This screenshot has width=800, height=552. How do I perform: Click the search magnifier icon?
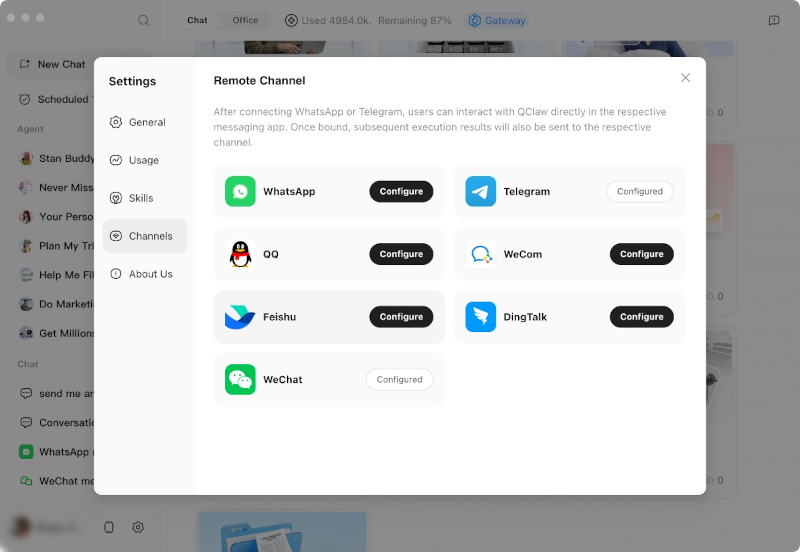point(144,20)
